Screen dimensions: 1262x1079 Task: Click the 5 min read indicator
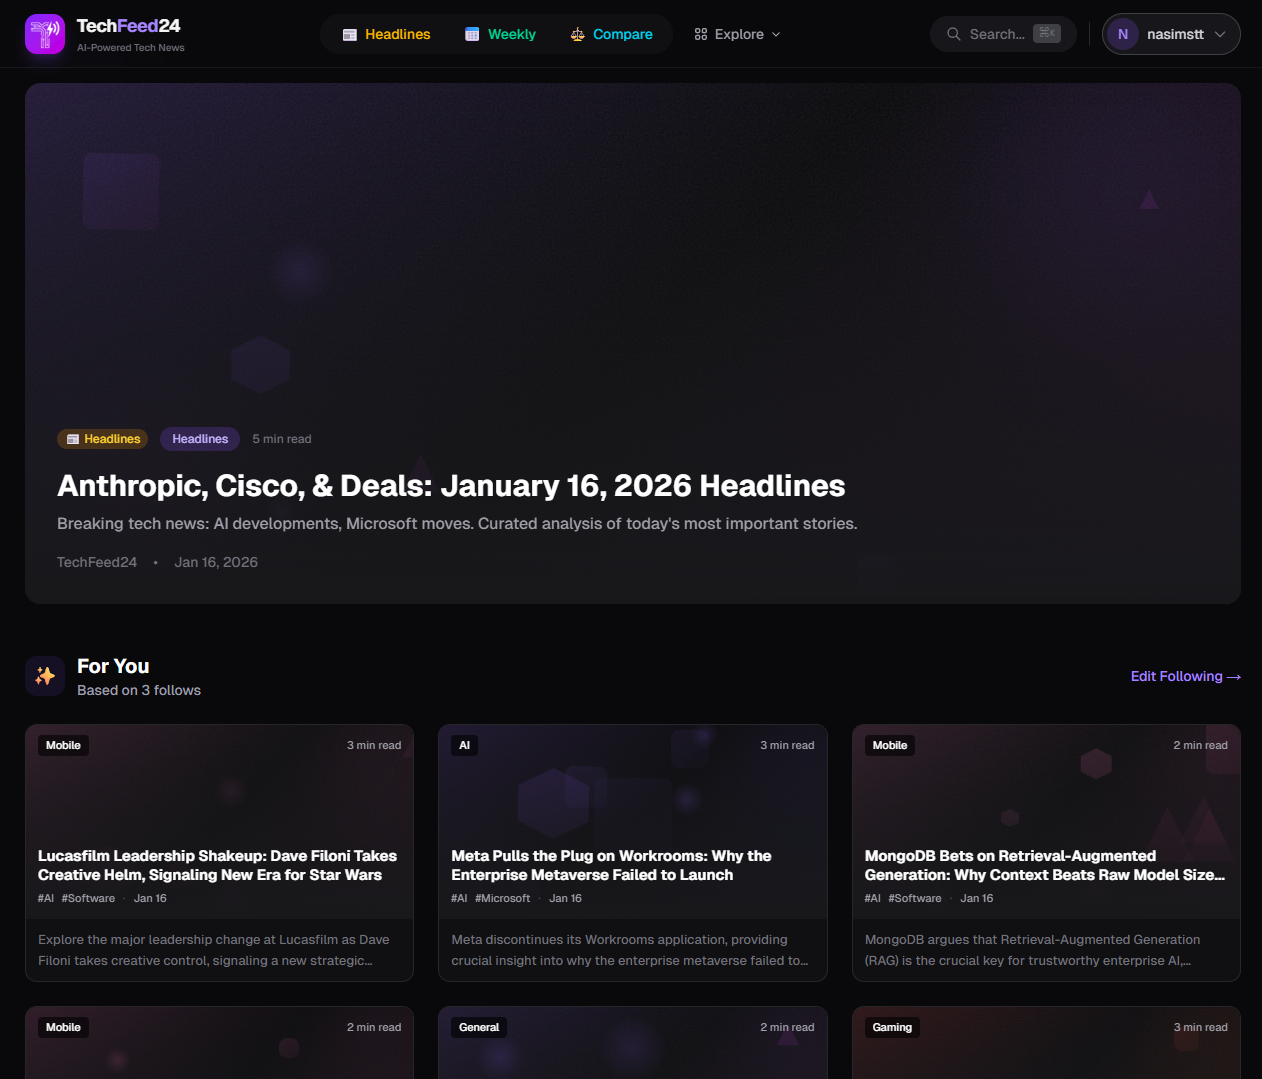[x=282, y=439]
